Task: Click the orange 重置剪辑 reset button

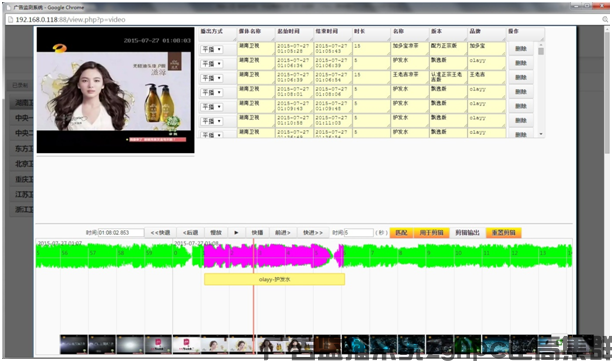Action: (503, 233)
